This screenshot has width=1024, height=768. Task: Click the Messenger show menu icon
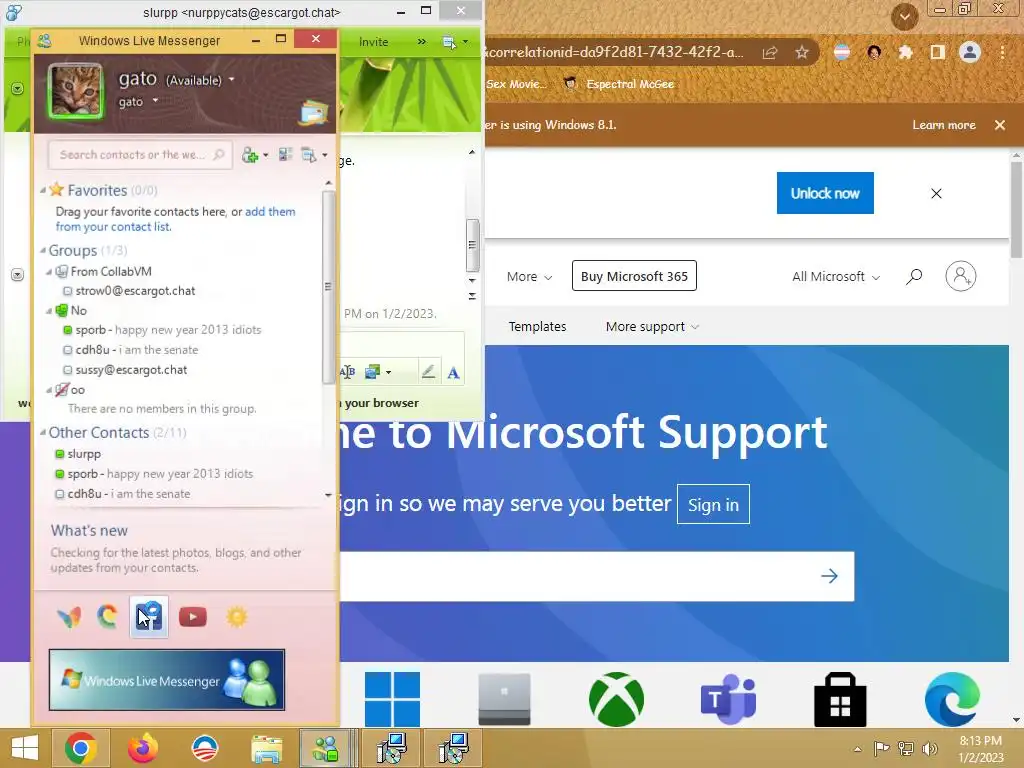pyautogui.click(x=309, y=155)
